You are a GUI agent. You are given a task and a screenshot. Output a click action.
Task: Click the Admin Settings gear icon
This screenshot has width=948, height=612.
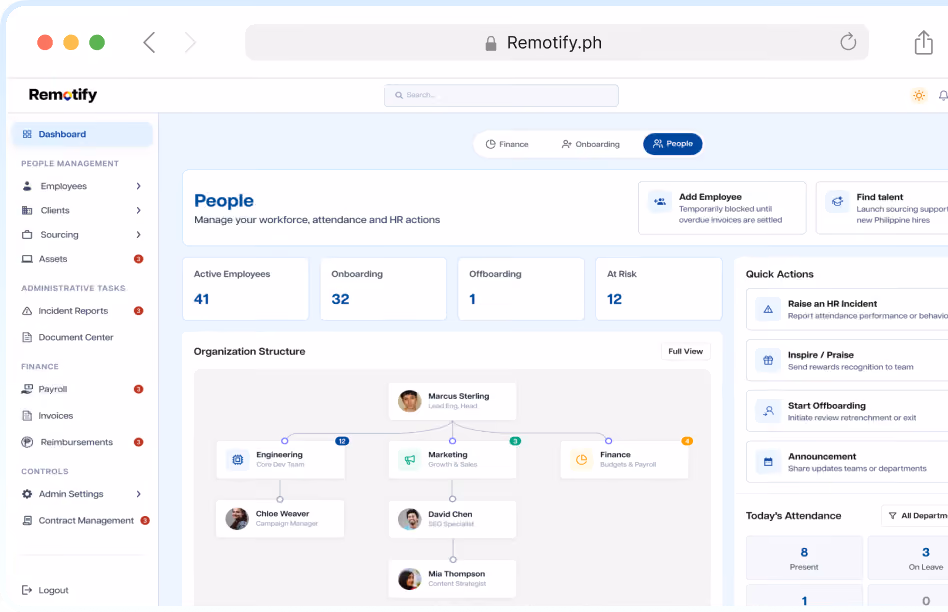27,494
